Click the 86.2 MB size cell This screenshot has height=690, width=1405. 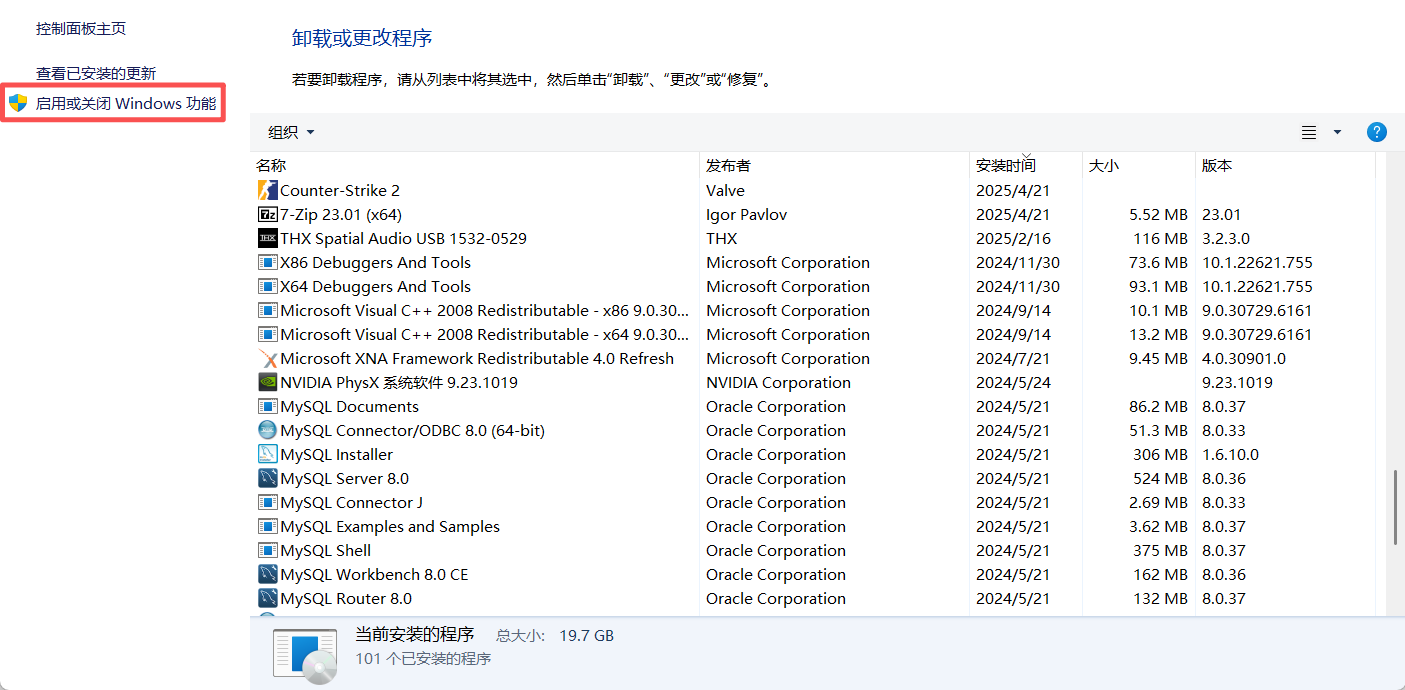(1158, 406)
